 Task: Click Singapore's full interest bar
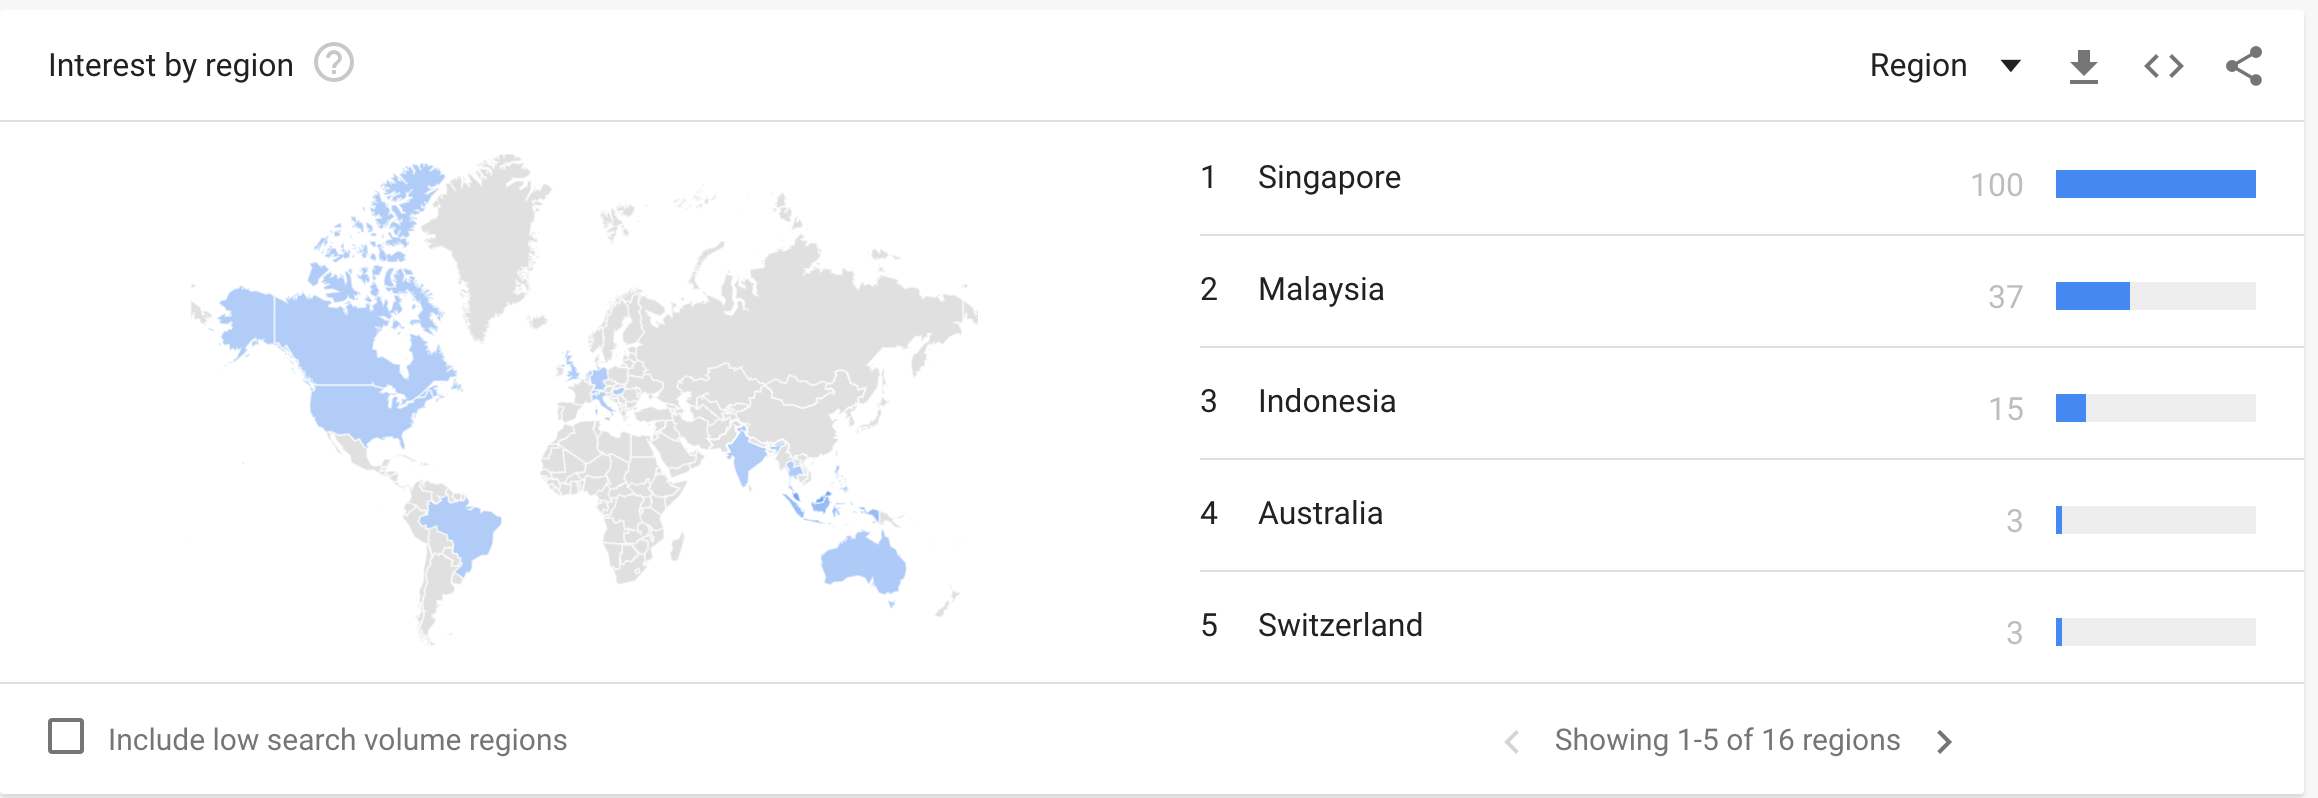pos(2155,184)
